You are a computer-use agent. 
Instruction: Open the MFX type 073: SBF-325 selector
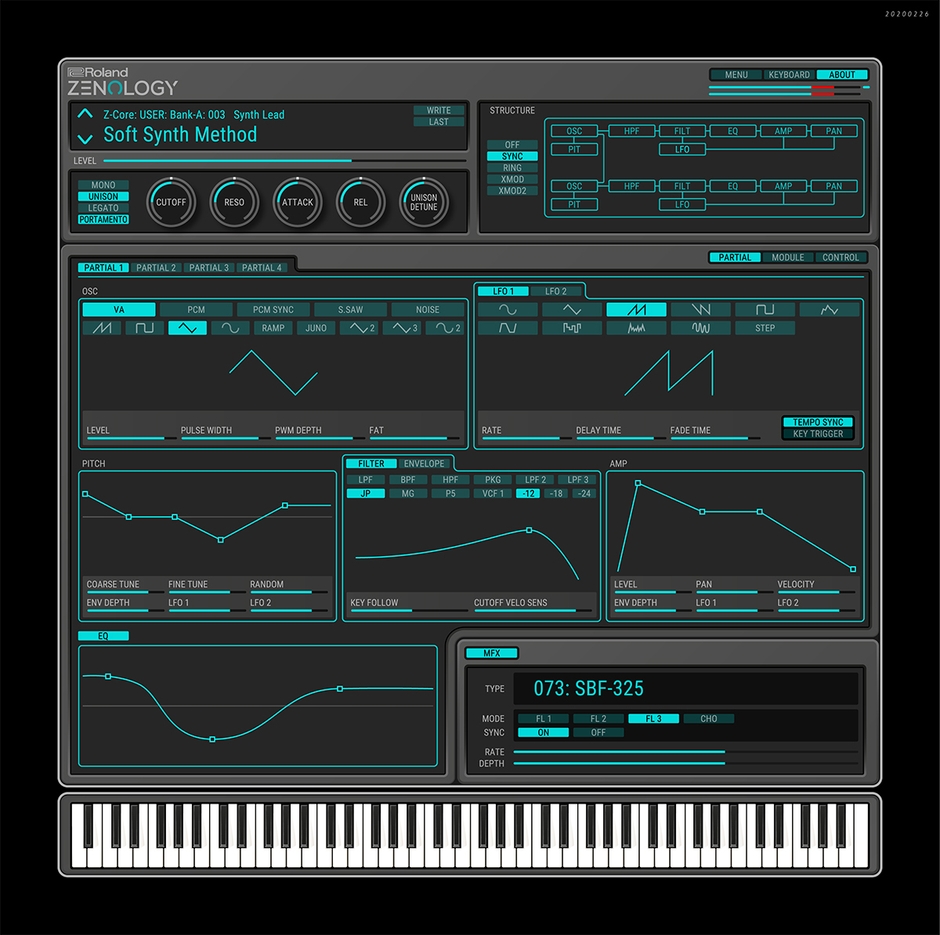pyautogui.click(x=686, y=688)
